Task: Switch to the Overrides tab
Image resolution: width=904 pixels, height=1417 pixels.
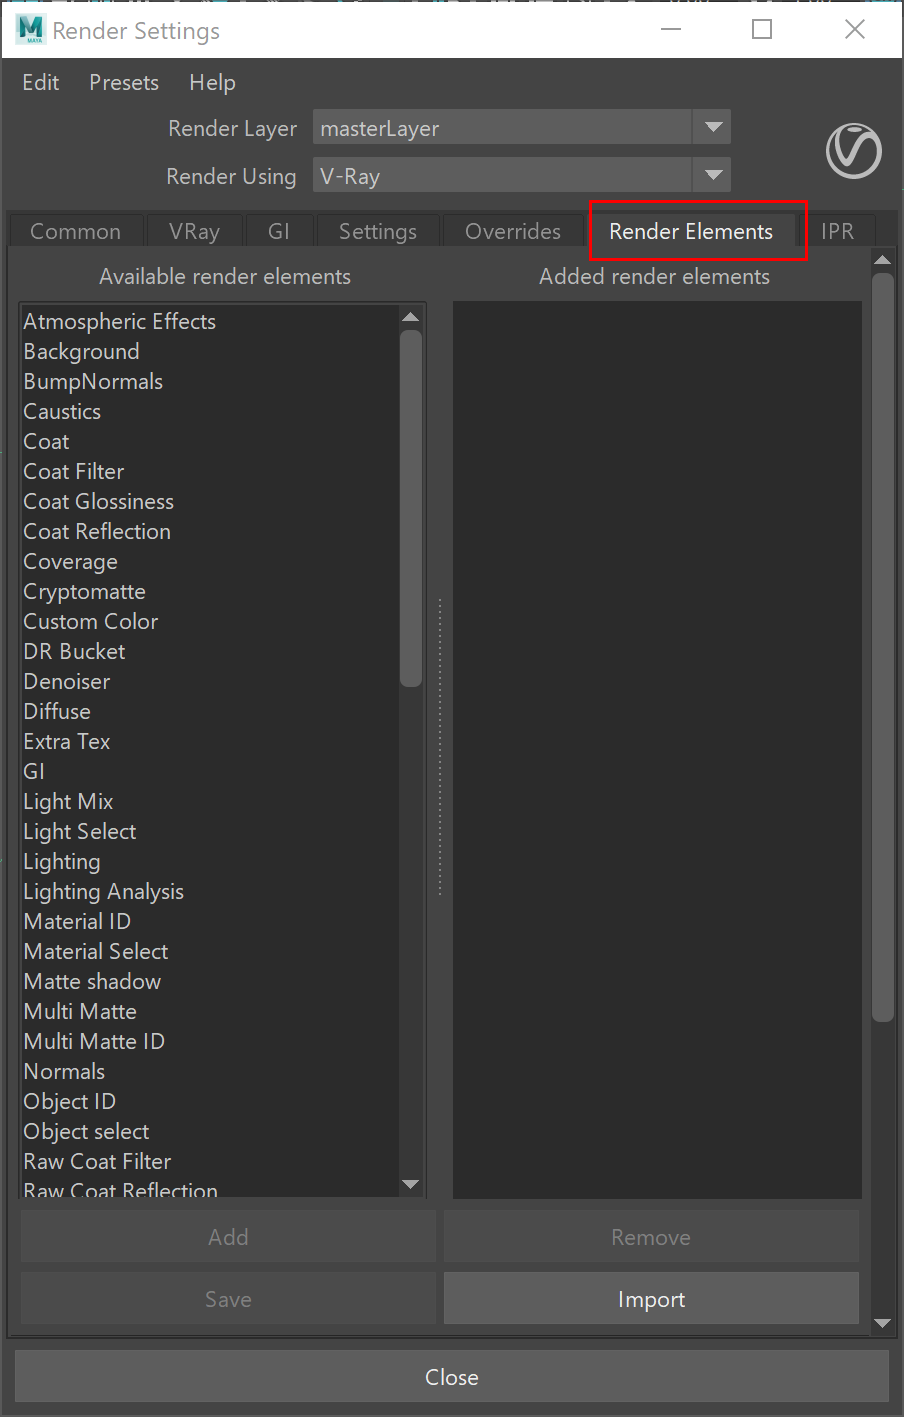Action: [x=513, y=231]
